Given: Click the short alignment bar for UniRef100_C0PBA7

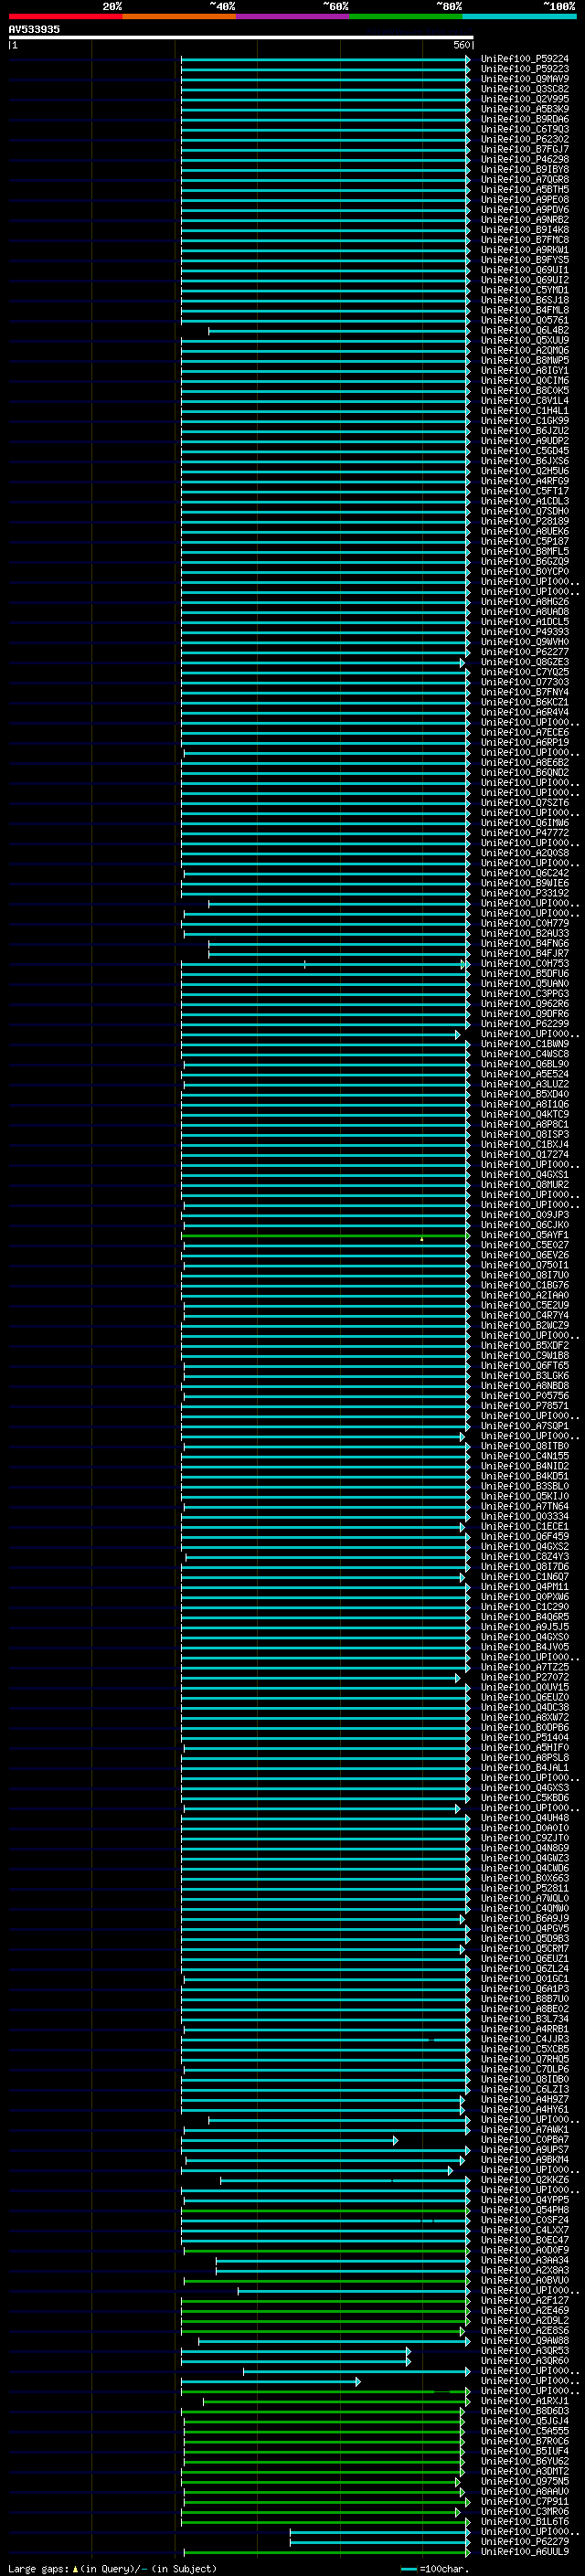Looking at the screenshot, I should pos(289,2141).
